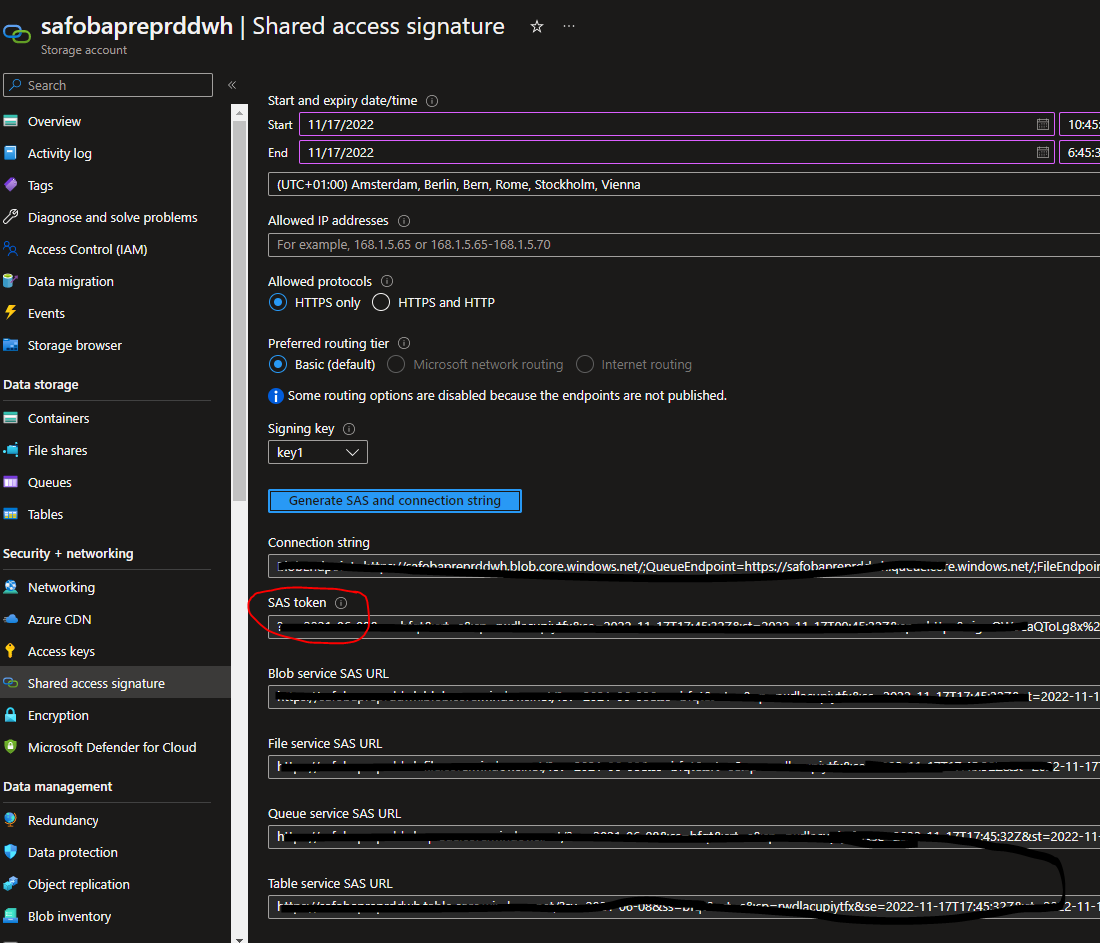1100x943 pixels.
Task: Open the UTC+01:00 time zone dropdown
Action: pos(684,185)
